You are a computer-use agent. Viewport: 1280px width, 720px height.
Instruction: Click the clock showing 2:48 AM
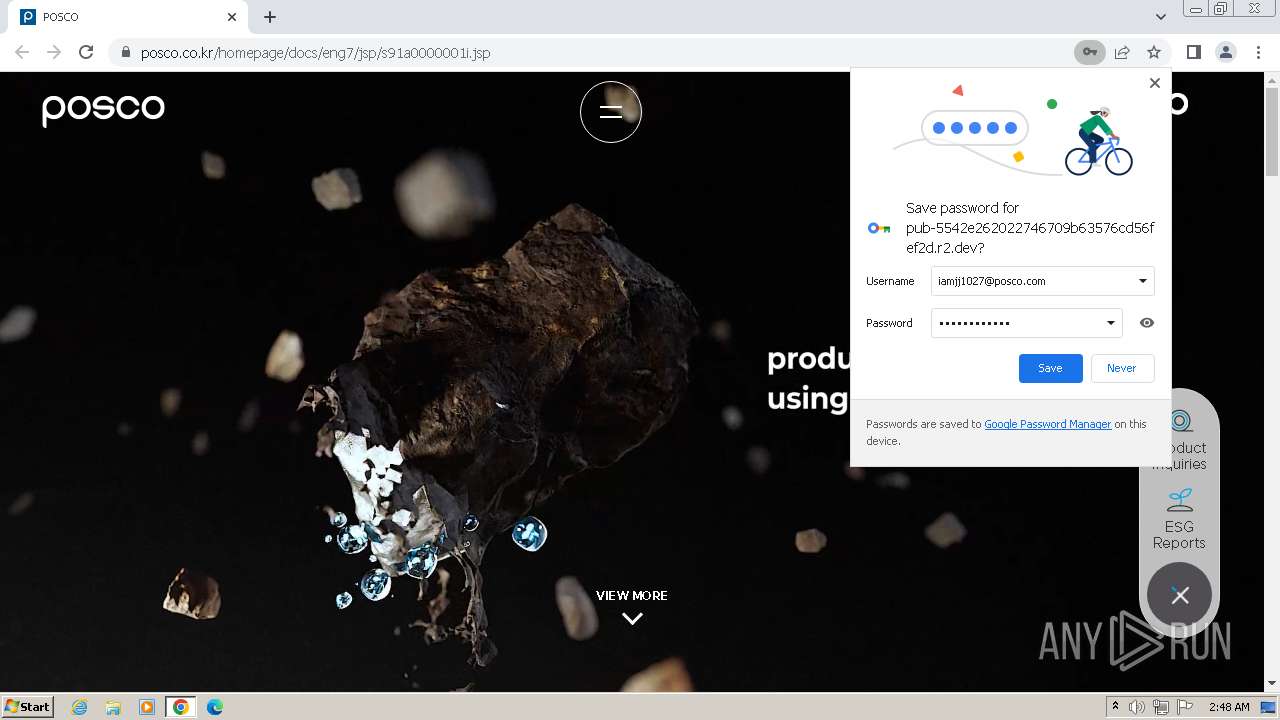[1229, 707]
